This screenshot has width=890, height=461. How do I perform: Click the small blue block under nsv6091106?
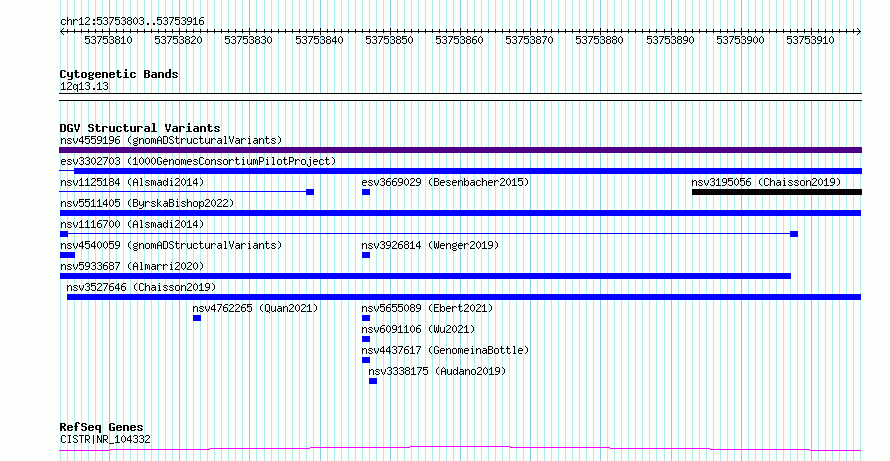click(x=366, y=339)
